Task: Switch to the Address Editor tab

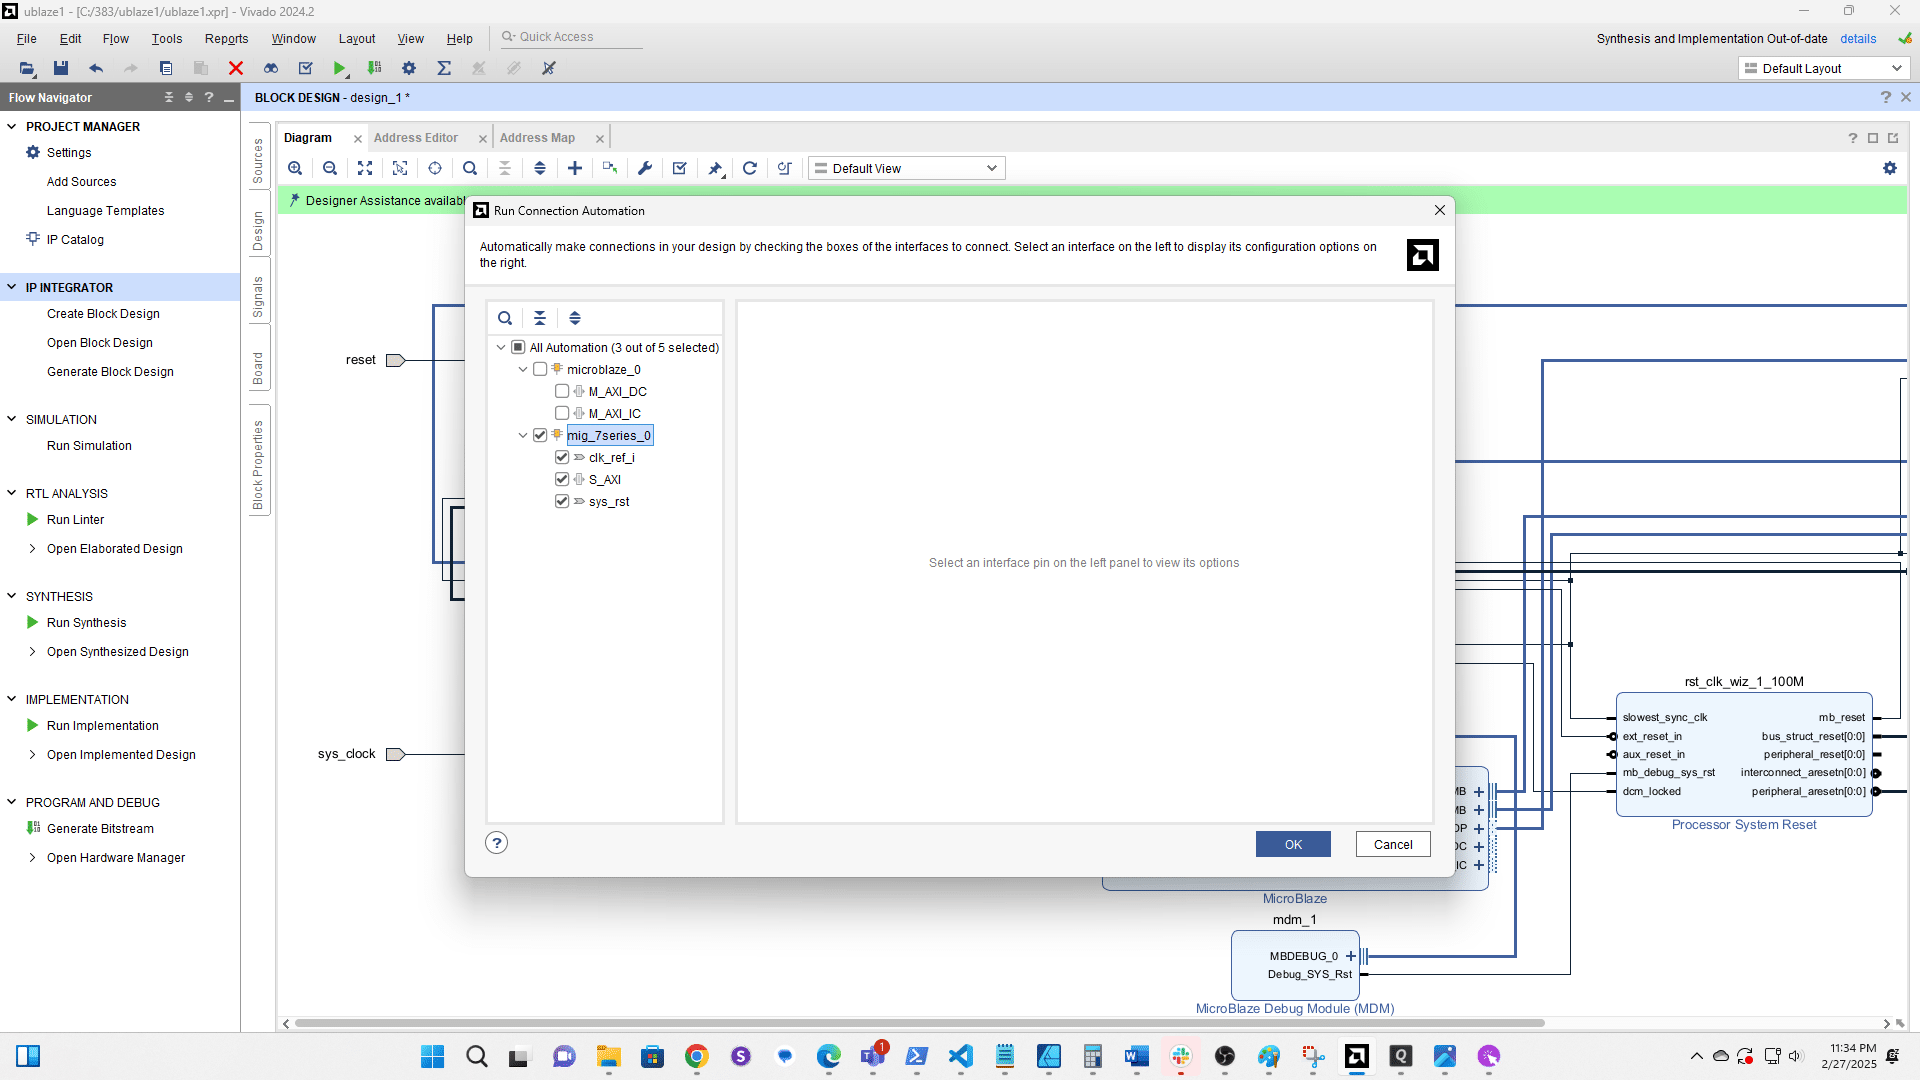Action: [x=416, y=138]
